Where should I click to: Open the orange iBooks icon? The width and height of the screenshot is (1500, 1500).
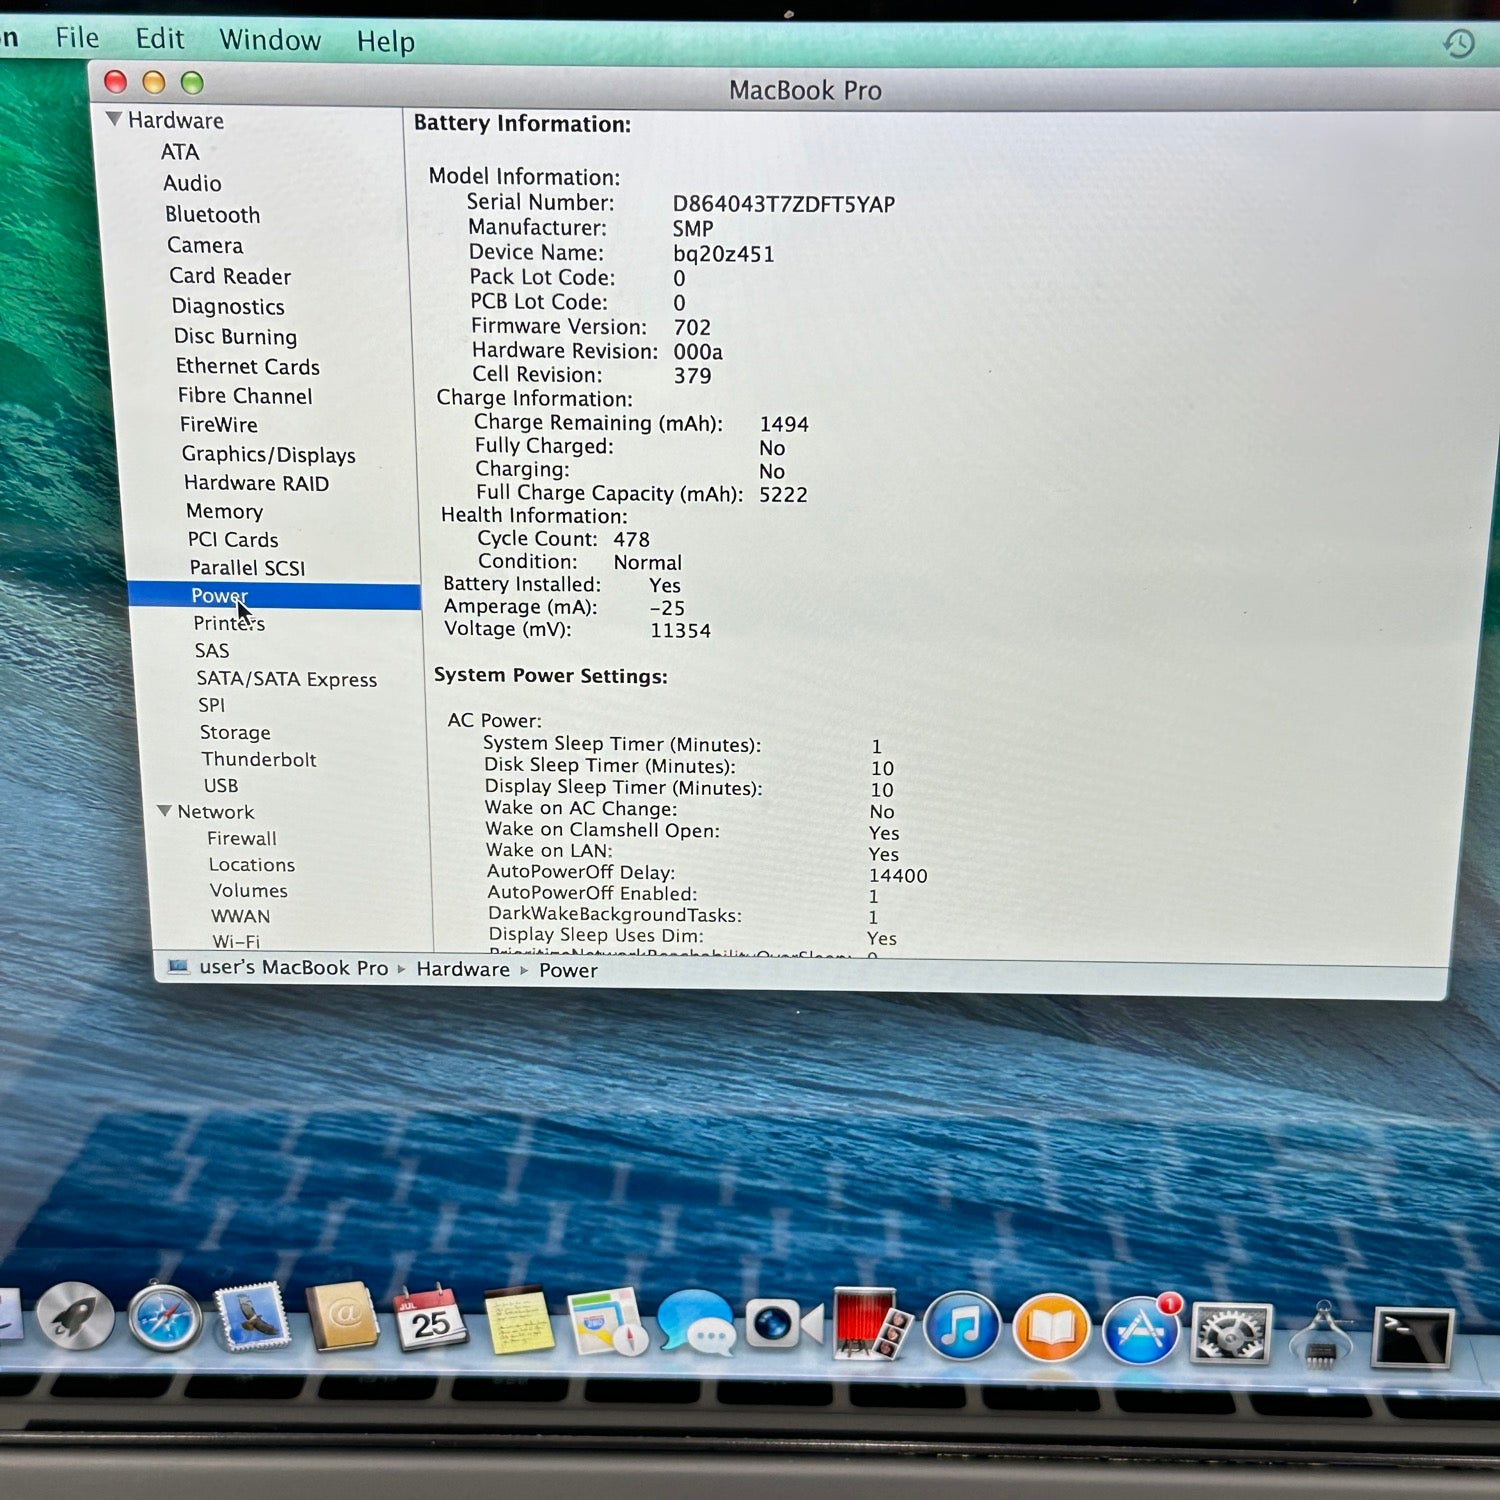click(1051, 1328)
